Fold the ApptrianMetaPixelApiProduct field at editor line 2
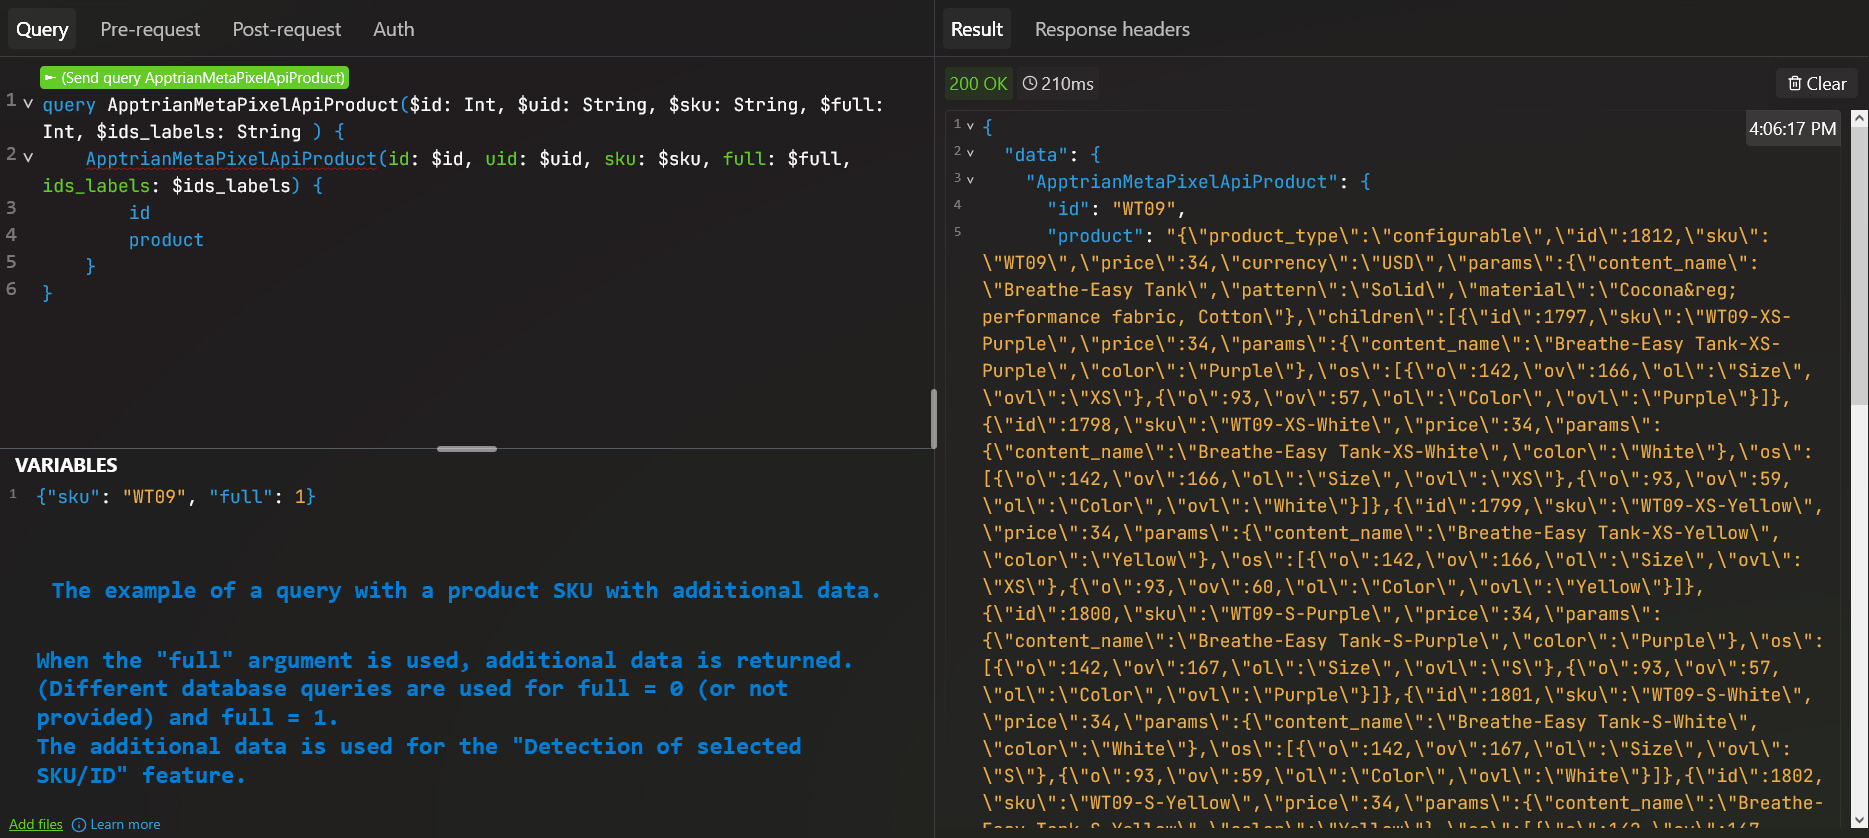 (x=28, y=157)
